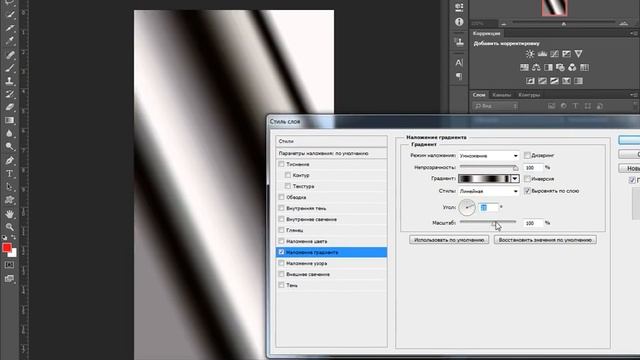
Task: Toggle Quick Mask mode
Action: pos(9,265)
